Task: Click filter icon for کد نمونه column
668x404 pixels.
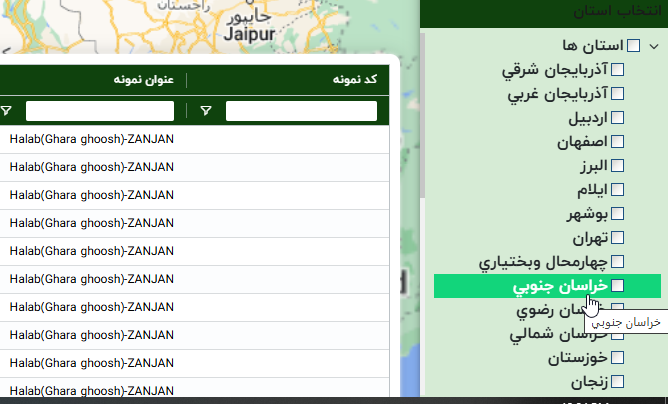Action: pos(206,111)
